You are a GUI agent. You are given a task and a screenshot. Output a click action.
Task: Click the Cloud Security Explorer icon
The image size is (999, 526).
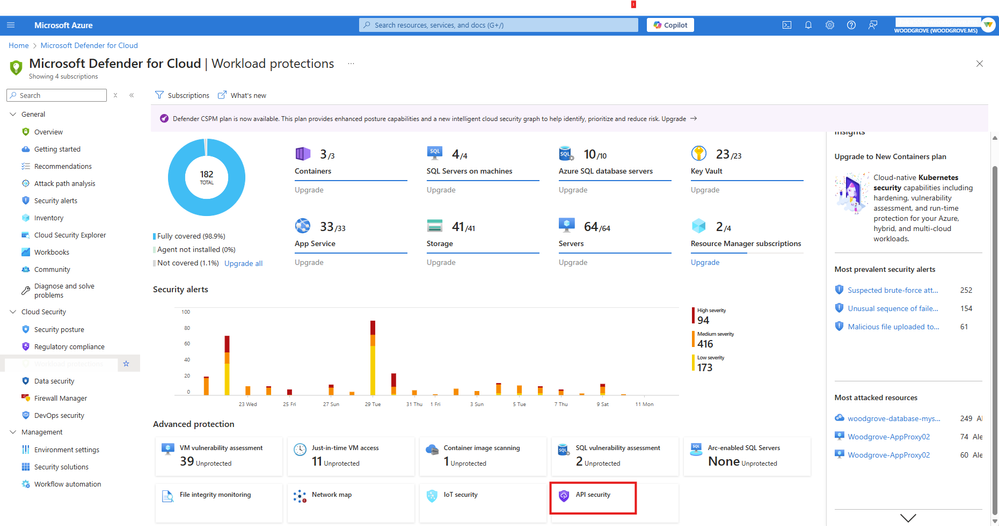coord(25,236)
